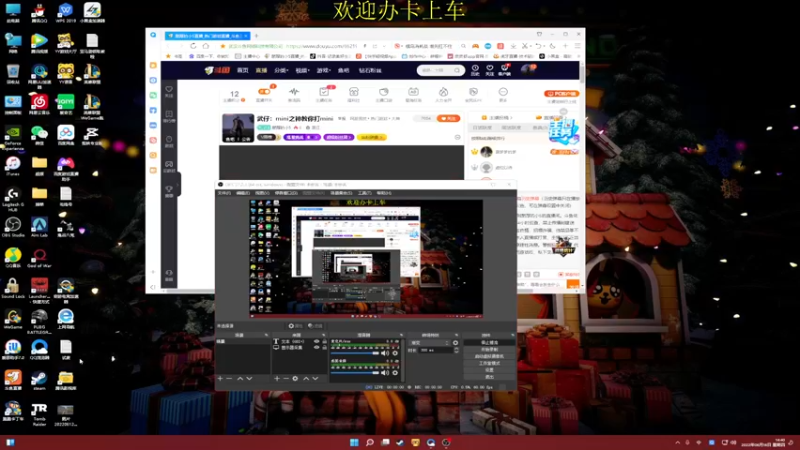
Task: Click the 关注 heart in Douyu left sidebar
Action: pos(169,90)
